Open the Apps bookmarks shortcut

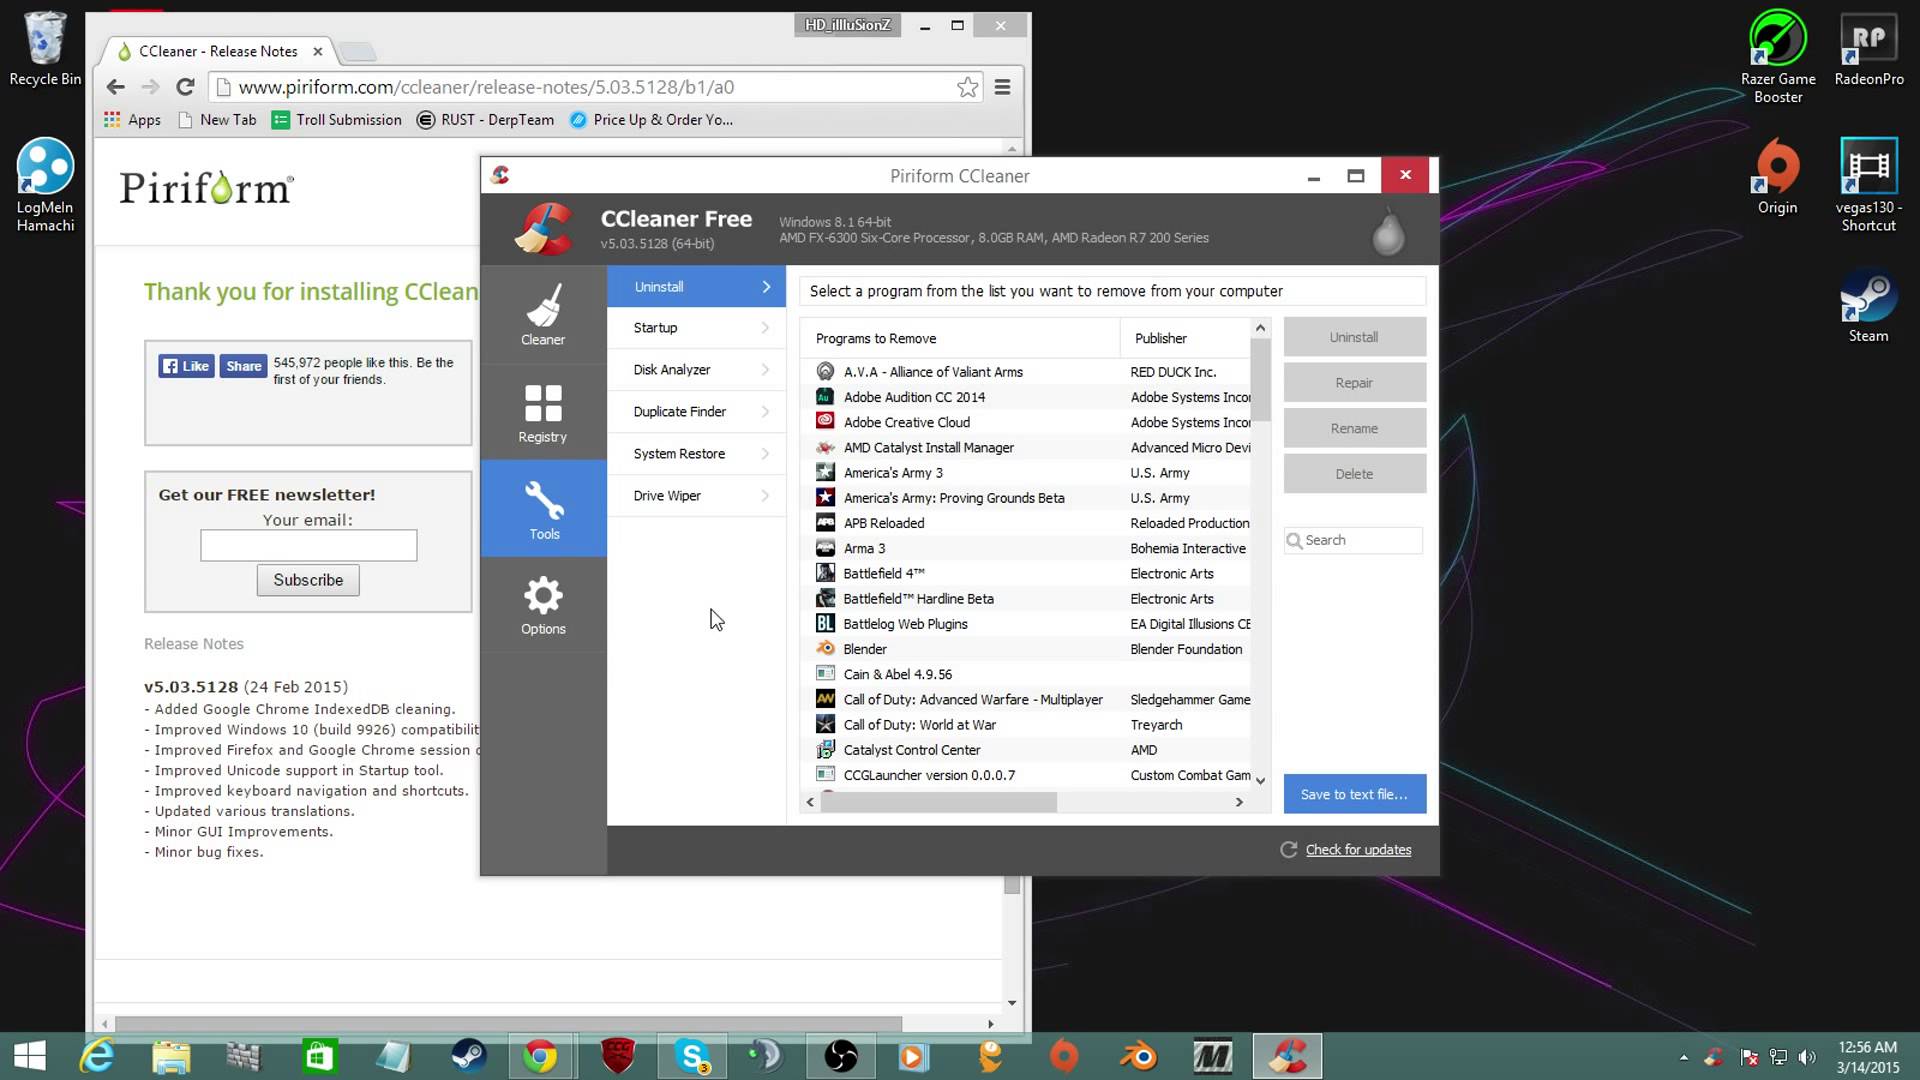pyautogui.click(x=132, y=120)
